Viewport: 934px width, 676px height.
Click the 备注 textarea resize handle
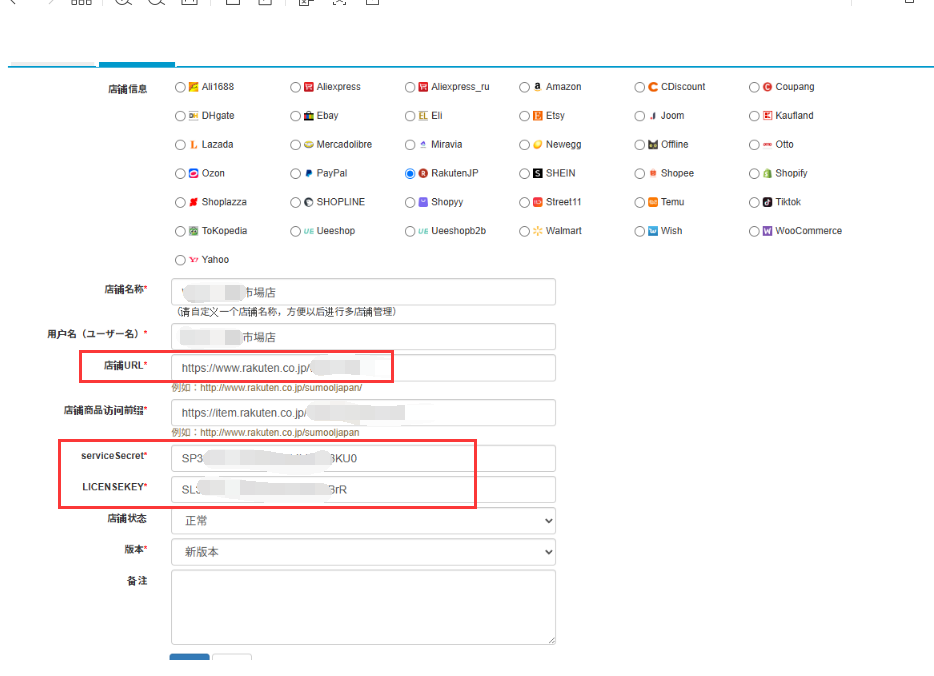(552, 640)
